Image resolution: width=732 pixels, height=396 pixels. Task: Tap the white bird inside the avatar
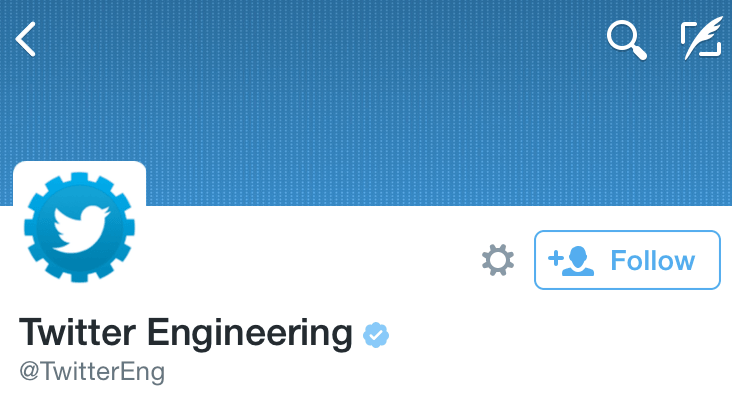click(81, 229)
